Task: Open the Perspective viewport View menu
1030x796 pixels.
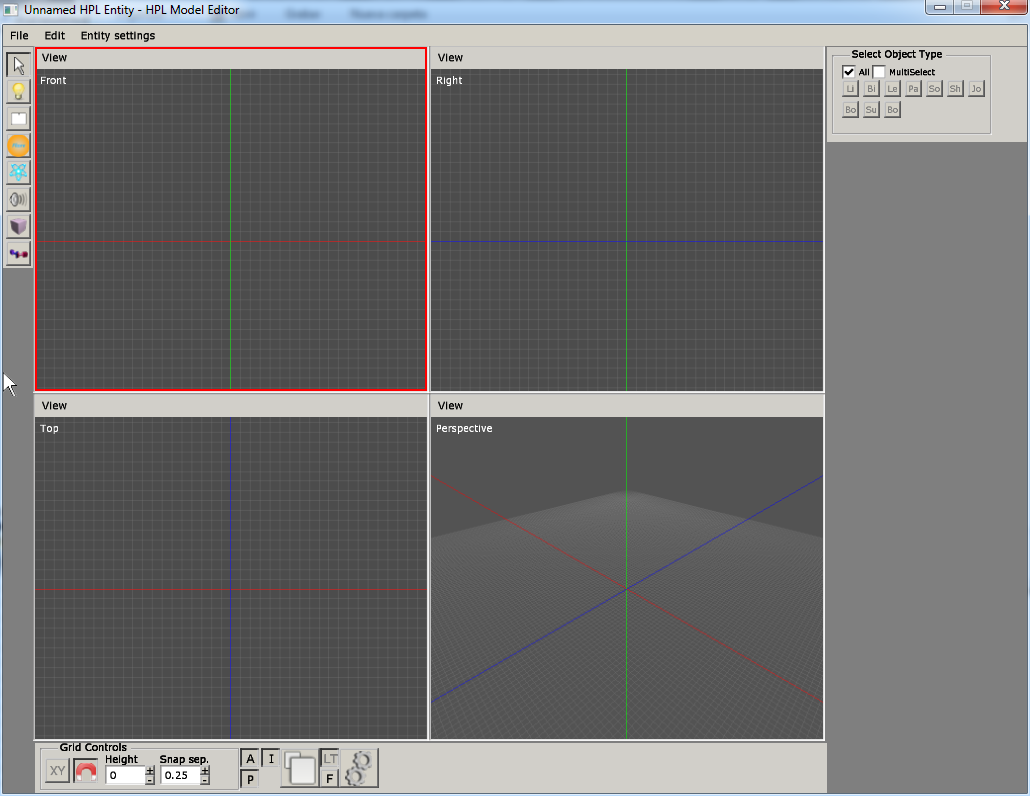Action: 450,406
